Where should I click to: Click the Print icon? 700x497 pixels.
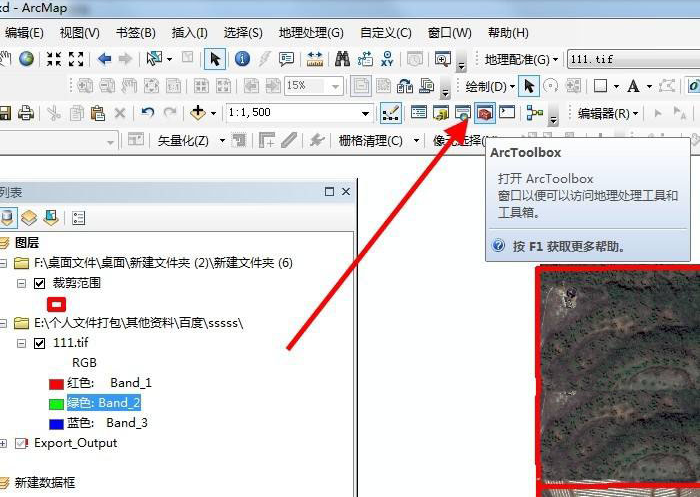point(26,113)
